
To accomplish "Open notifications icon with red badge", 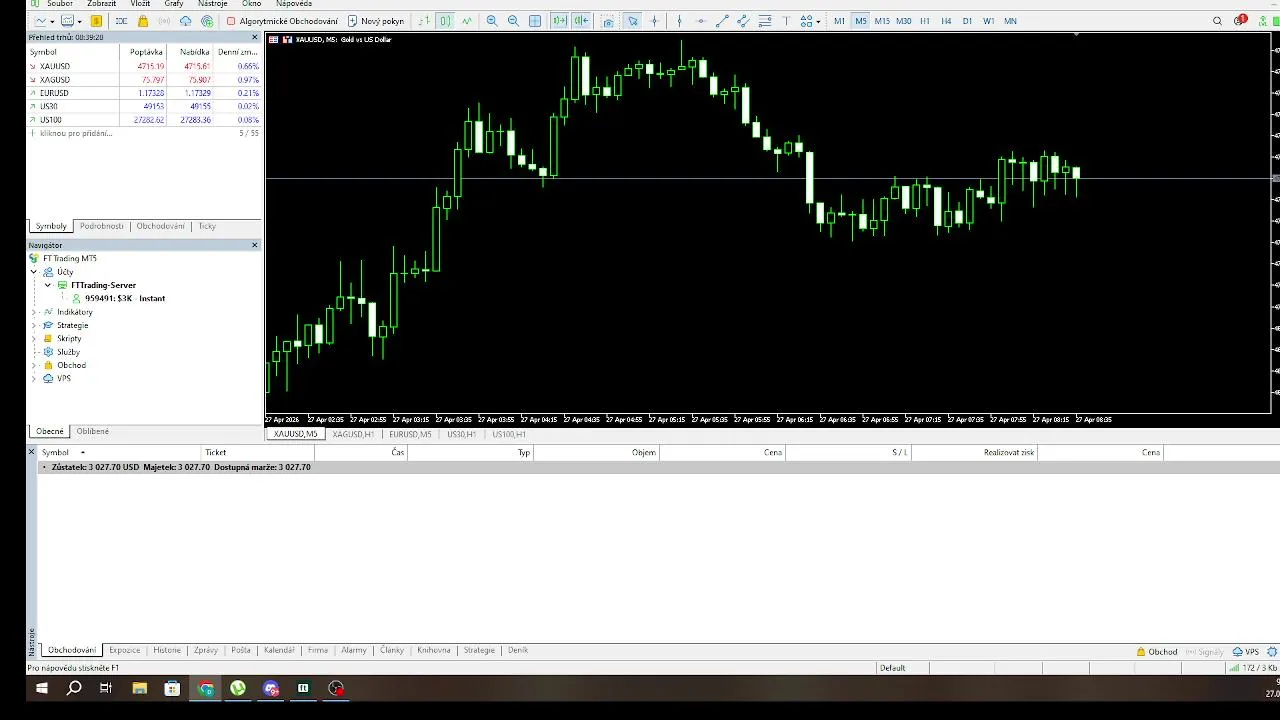I will coord(1240,20).
